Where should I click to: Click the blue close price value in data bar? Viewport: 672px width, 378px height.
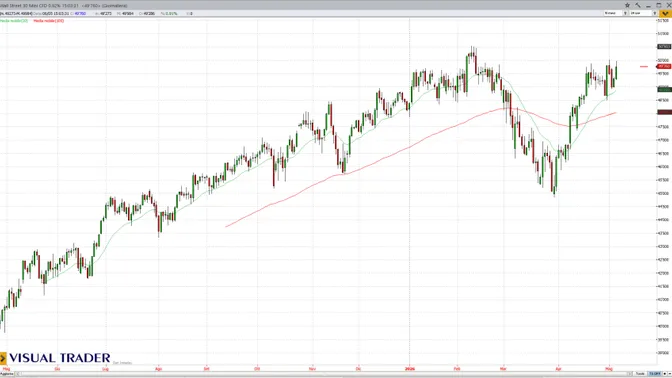click(x=80, y=14)
